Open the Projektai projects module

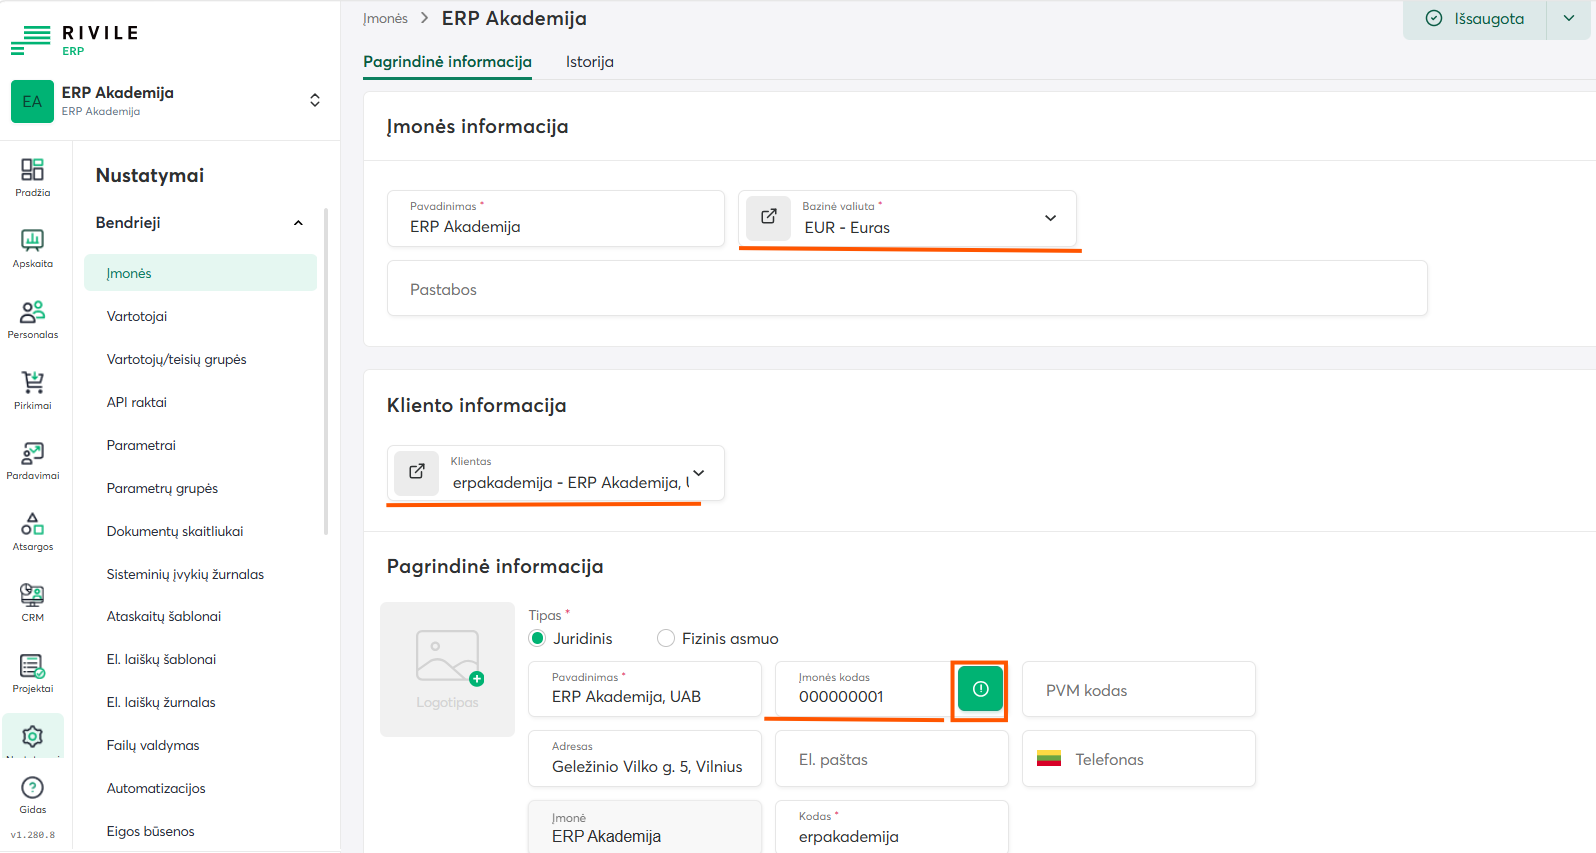(32, 673)
